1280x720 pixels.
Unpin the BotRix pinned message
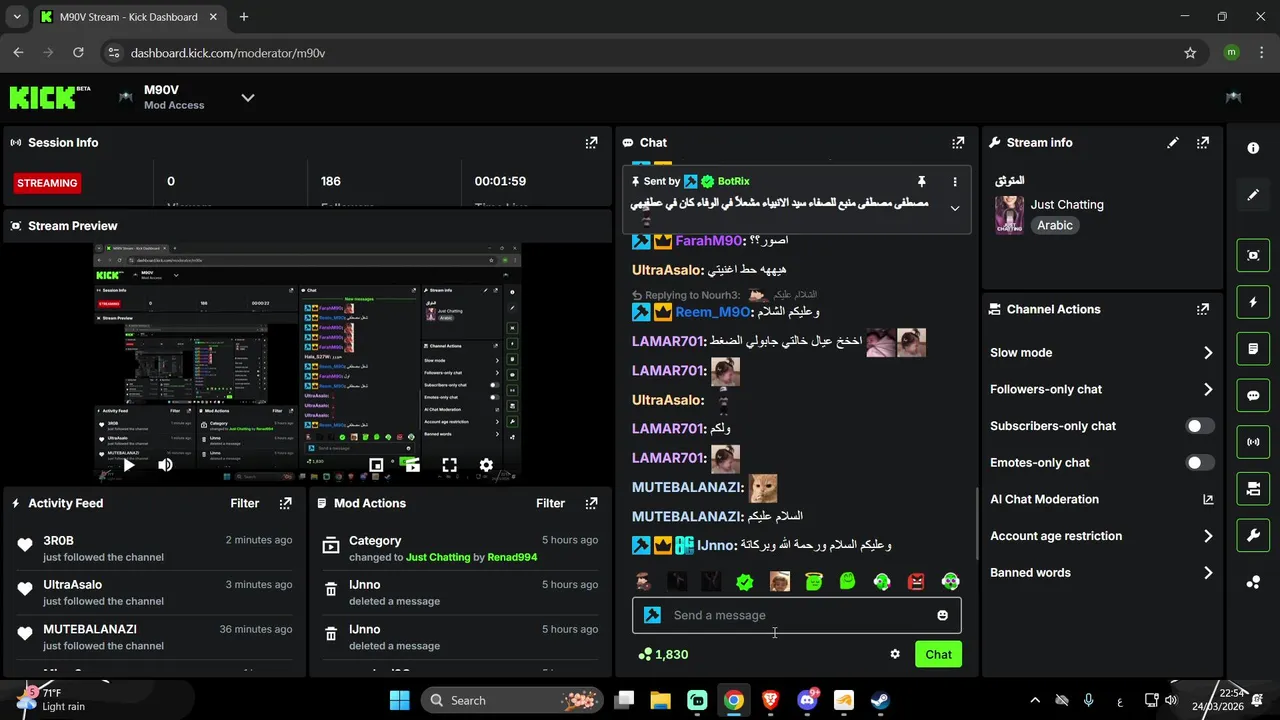pos(922,181)
